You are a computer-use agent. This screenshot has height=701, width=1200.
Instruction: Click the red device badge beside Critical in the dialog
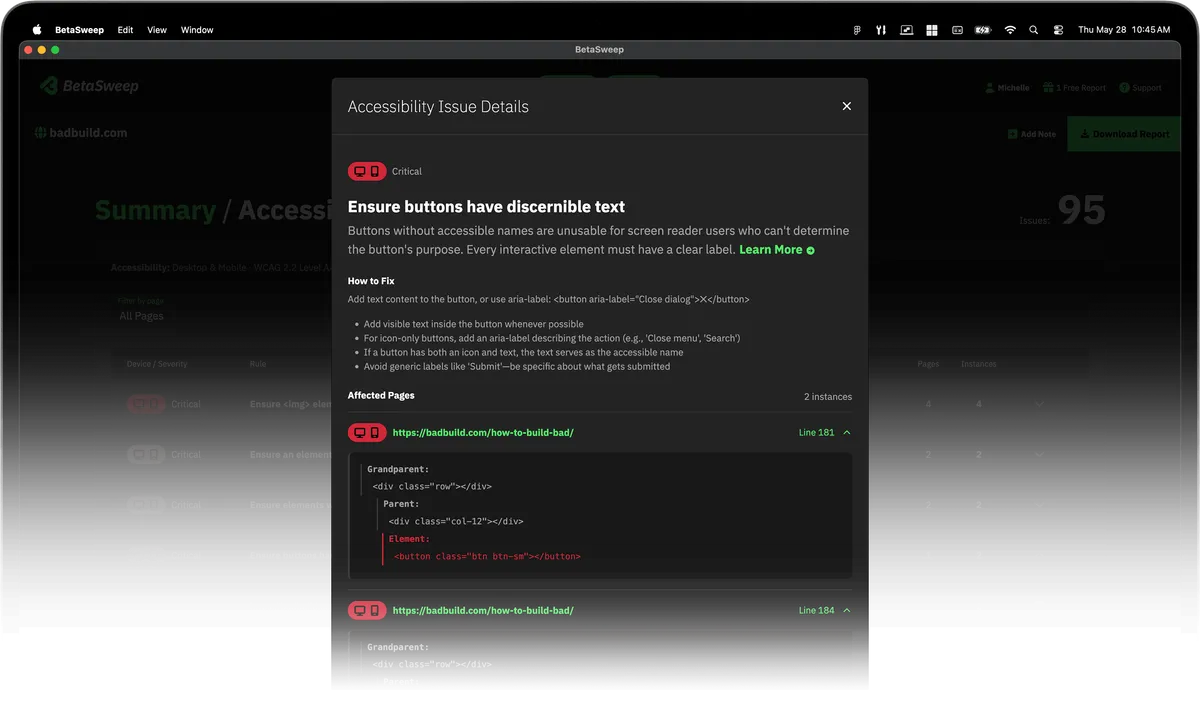coord(367,172)
